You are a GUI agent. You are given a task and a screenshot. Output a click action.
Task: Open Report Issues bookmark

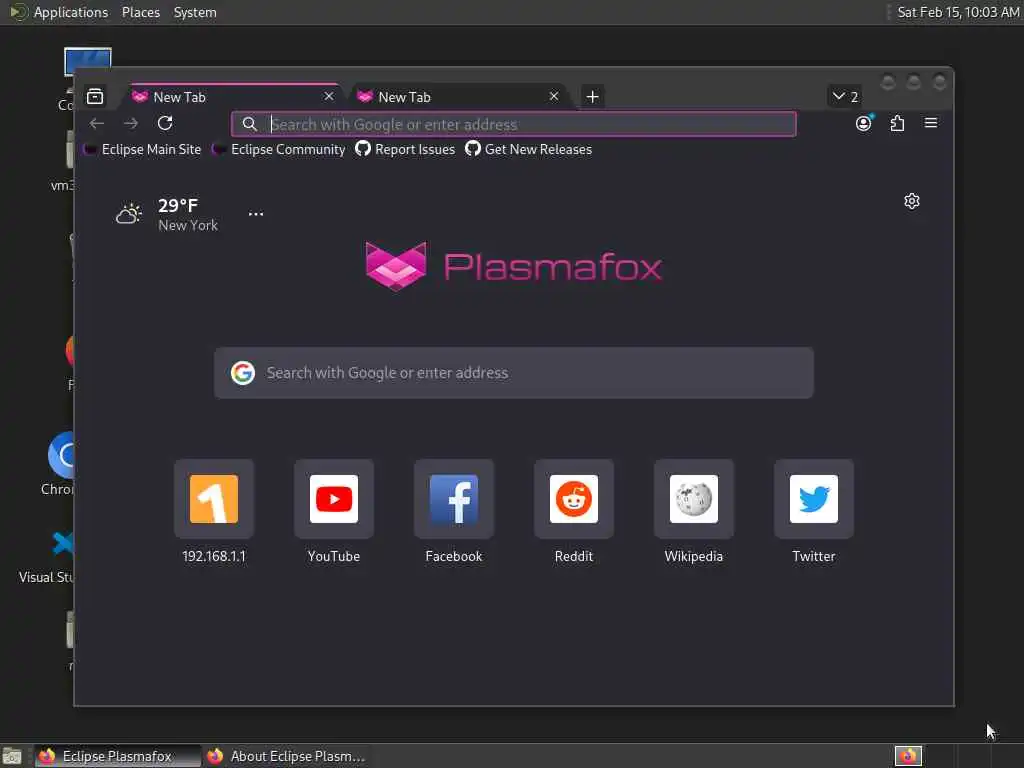point(406,150)
